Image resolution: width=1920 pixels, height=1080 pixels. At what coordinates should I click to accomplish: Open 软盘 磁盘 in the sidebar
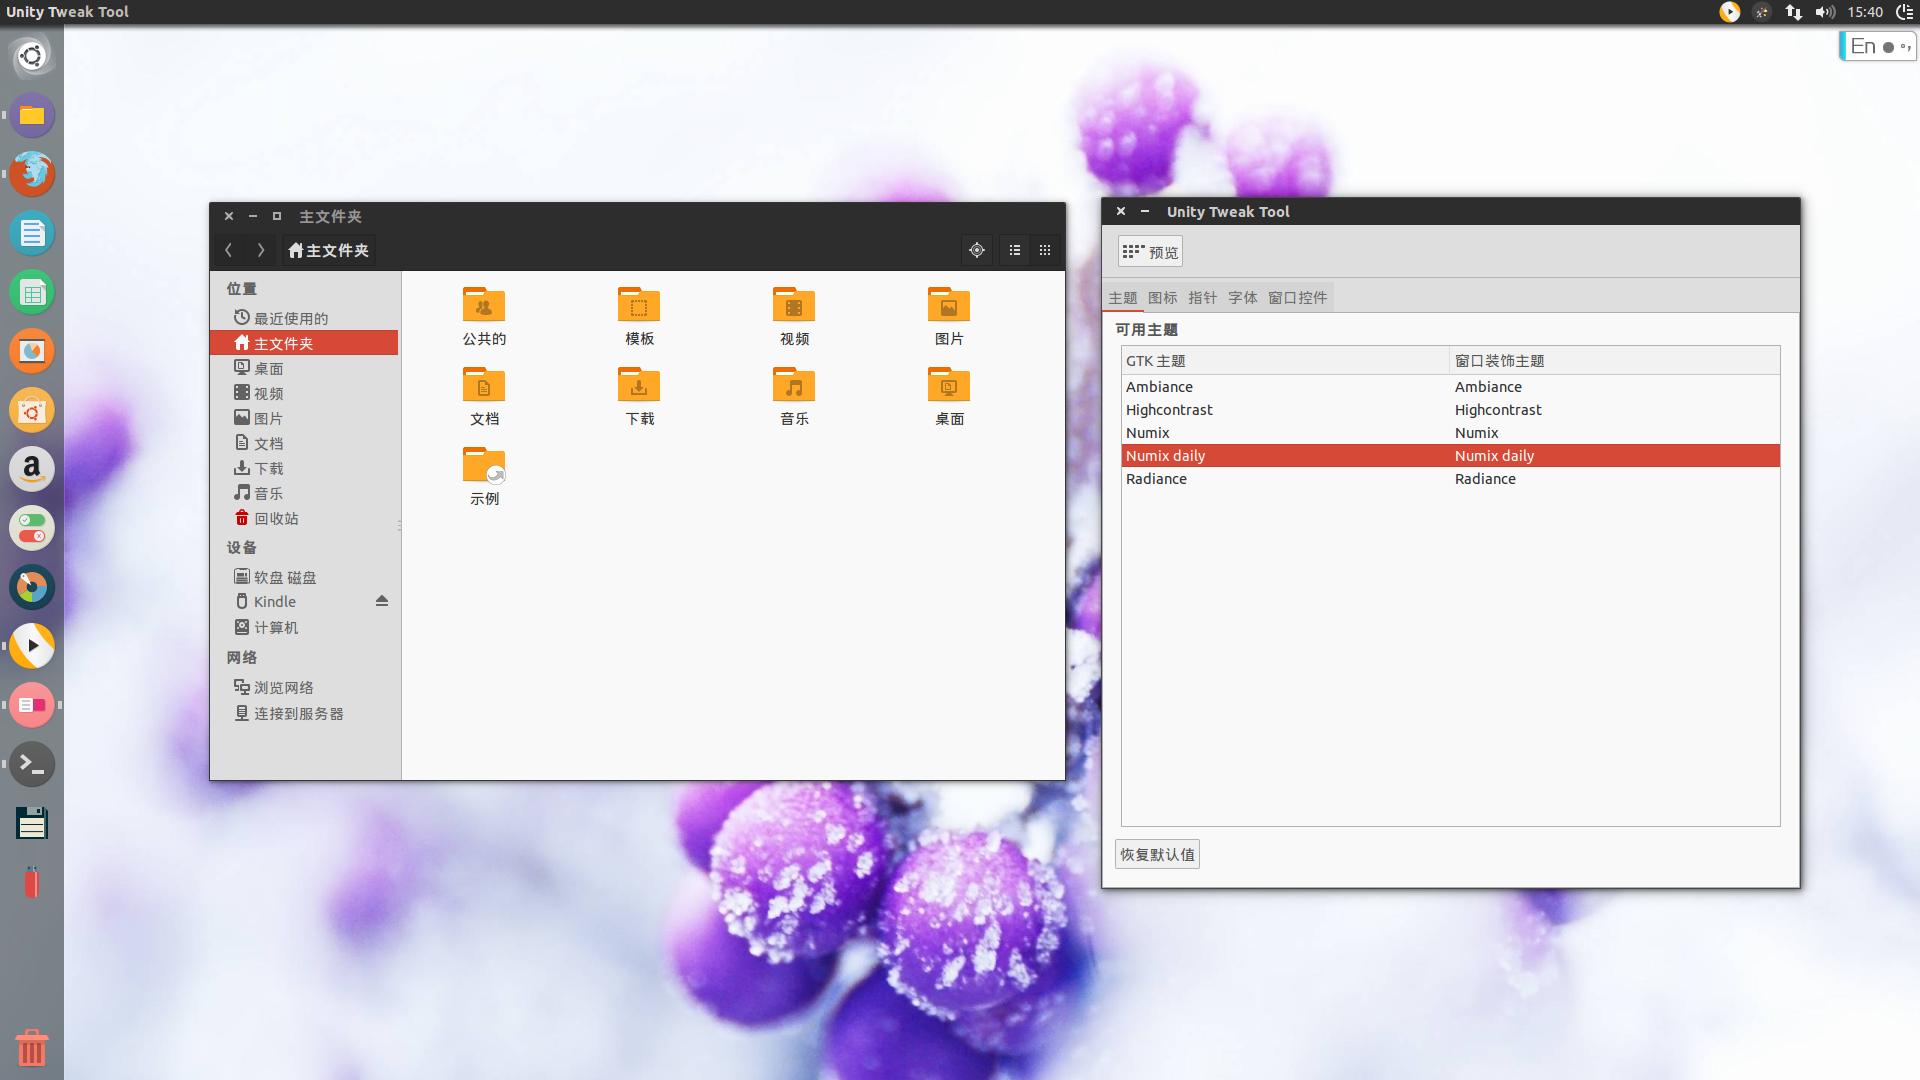pyautogui.click(x=305, y=577)
